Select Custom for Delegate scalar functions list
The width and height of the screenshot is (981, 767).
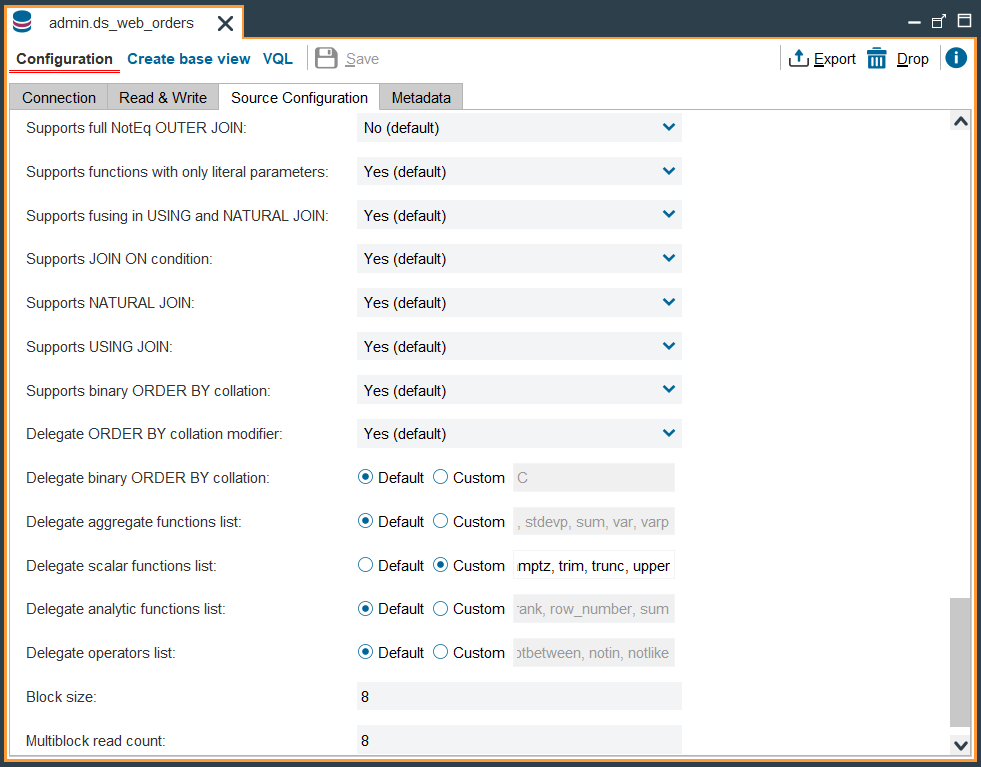click(440, 565)
